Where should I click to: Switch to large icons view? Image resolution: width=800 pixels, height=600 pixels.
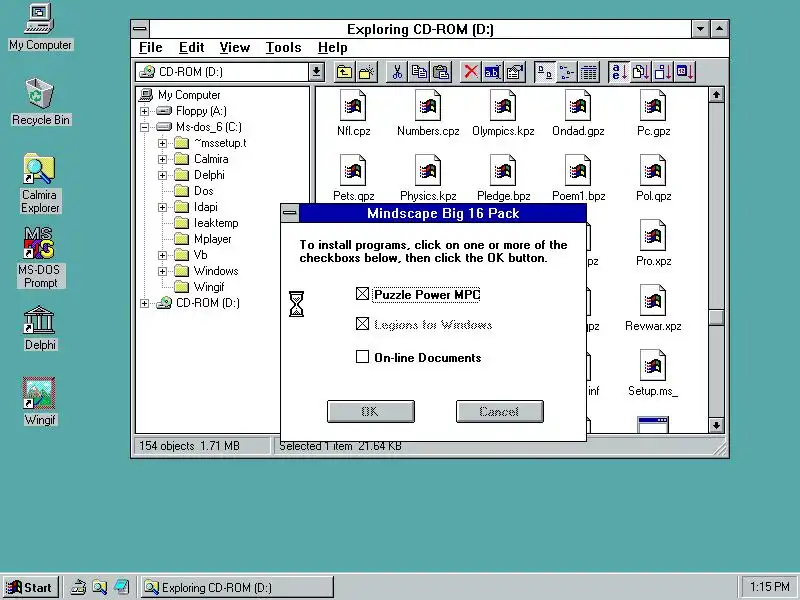click(x=544, y=72)
